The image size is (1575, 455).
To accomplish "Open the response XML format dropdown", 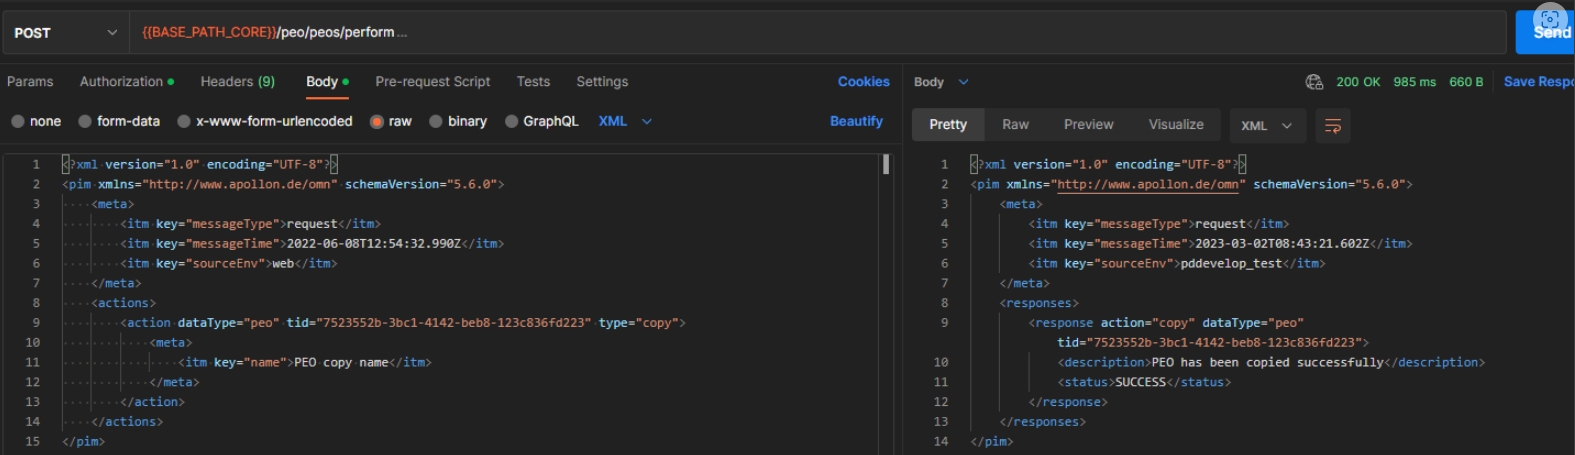I will coord(1266,125).
